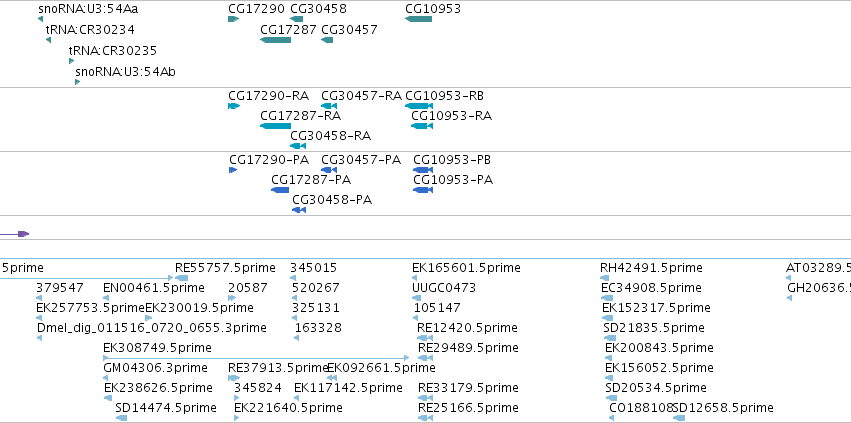
Task: Select the RE55757.5prime EST glyph
Action: click(x=182, y=278)
